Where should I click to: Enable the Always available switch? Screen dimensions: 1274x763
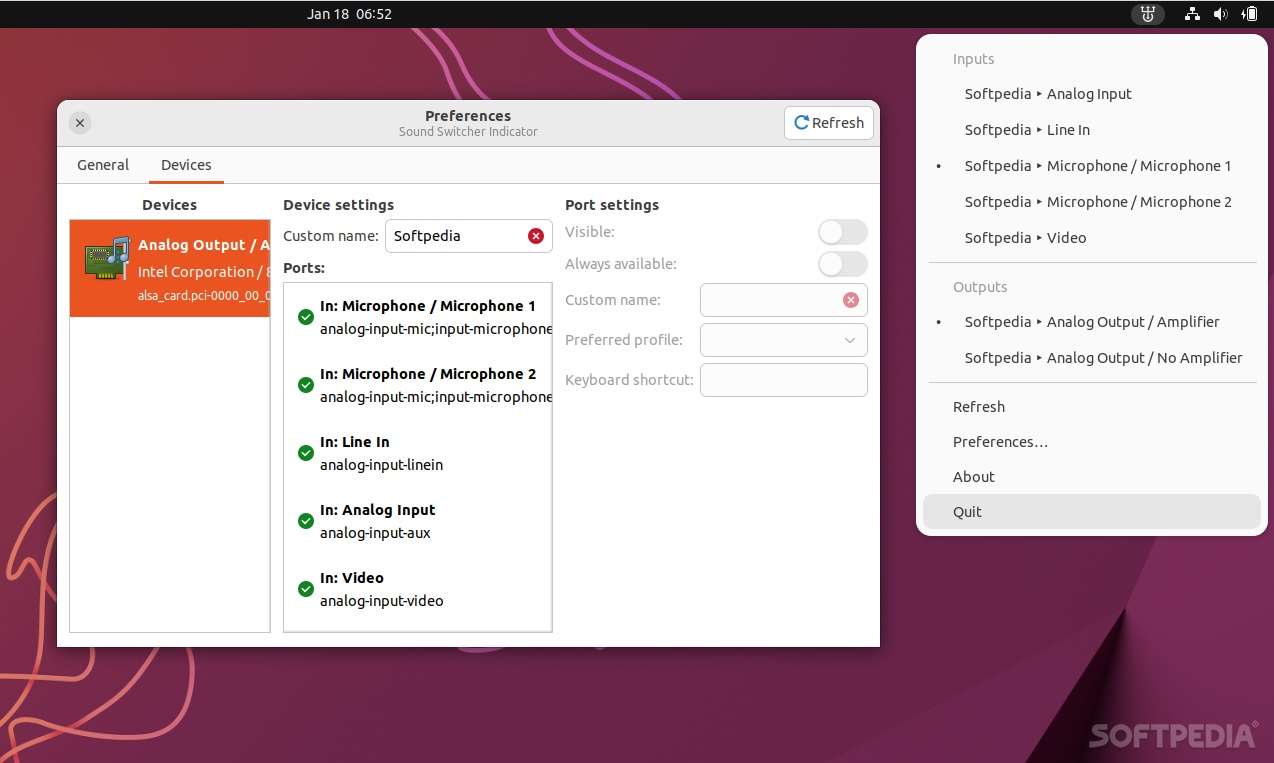pyautogui.click(x=842, y=264)
